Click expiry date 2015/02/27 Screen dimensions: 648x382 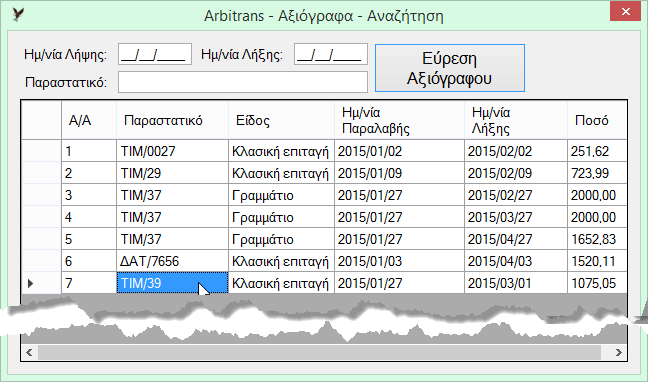pos(516,195)
